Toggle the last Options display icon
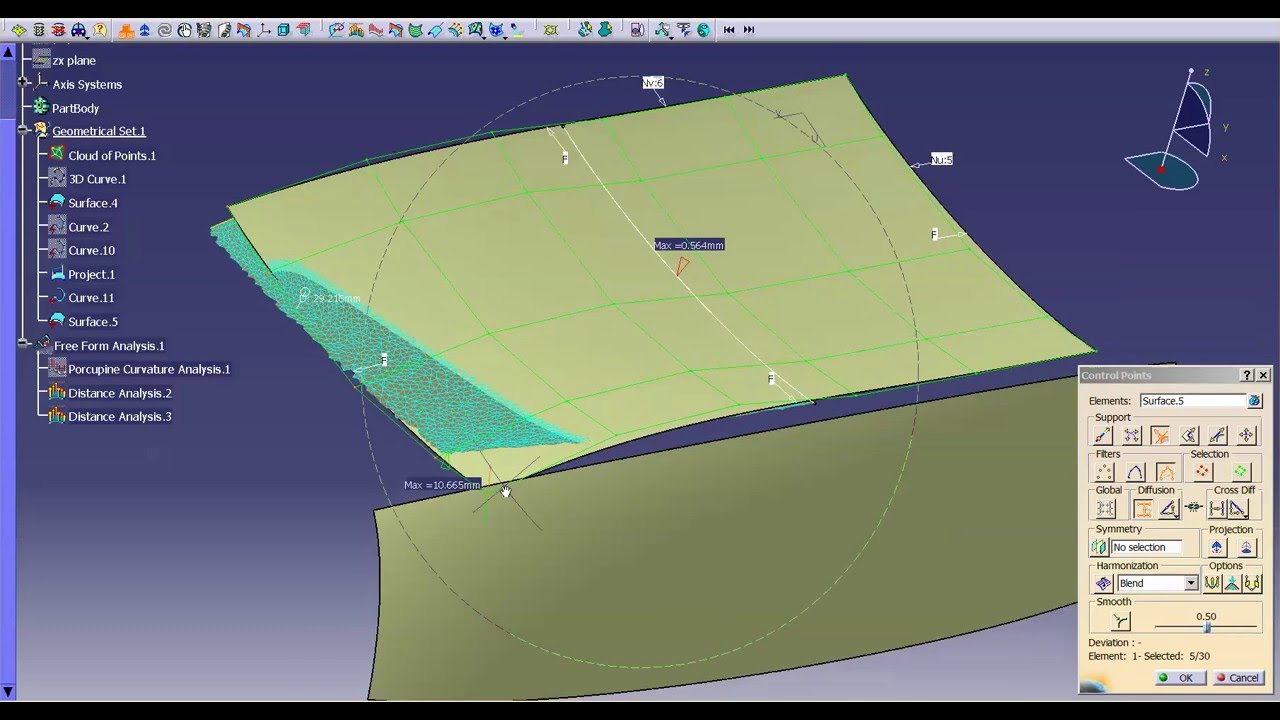 click(x=1253, y=583)
